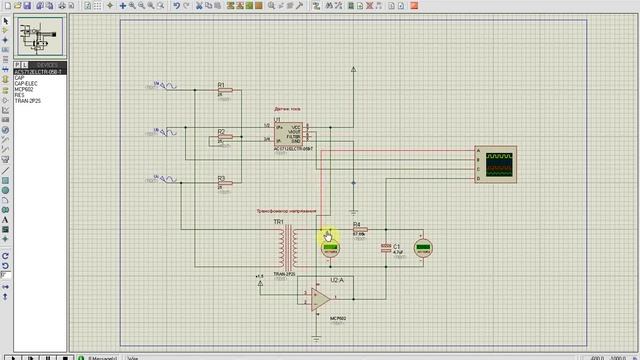Viewport: 640px width, 360px height.
Task: Create a new design file
Action: click(x=8, y=6)
